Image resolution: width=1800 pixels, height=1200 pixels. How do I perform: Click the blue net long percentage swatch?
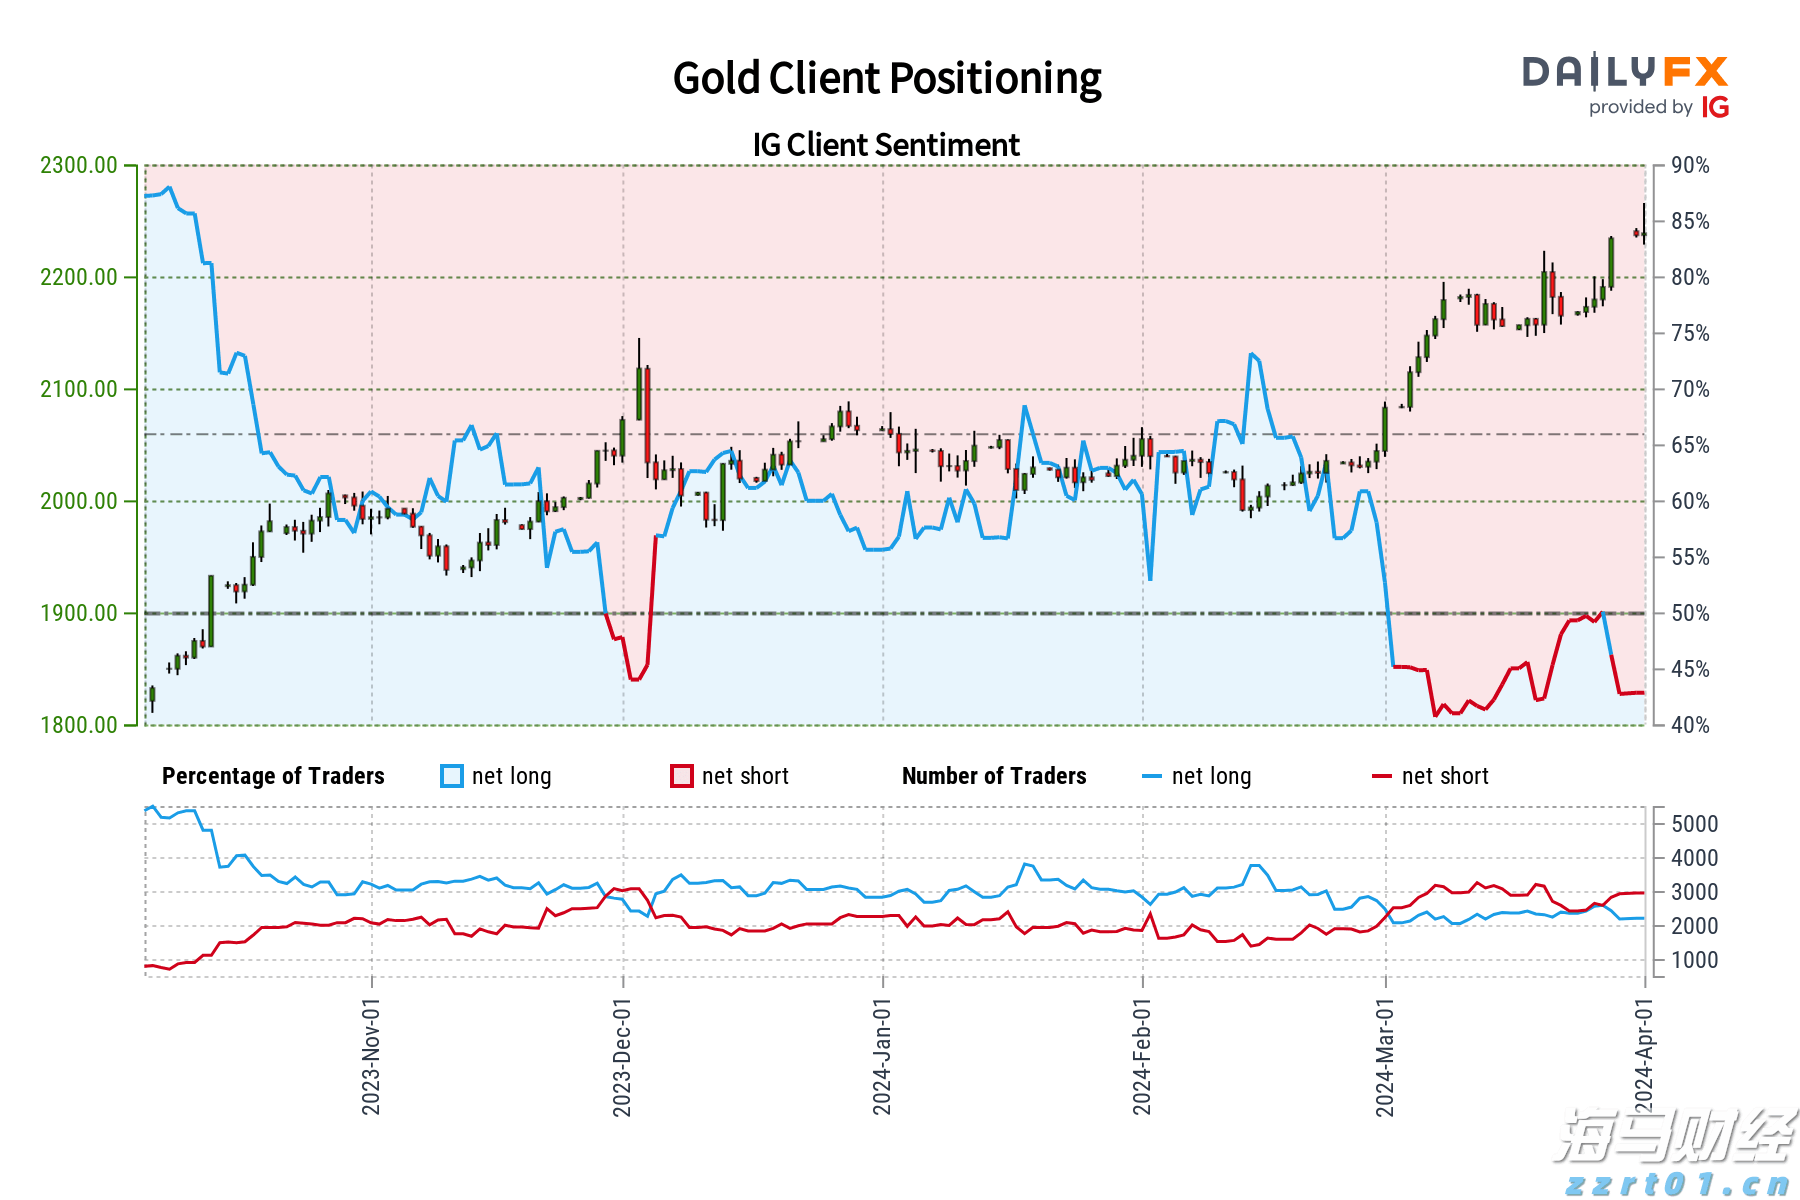click(x=452, y=776)
